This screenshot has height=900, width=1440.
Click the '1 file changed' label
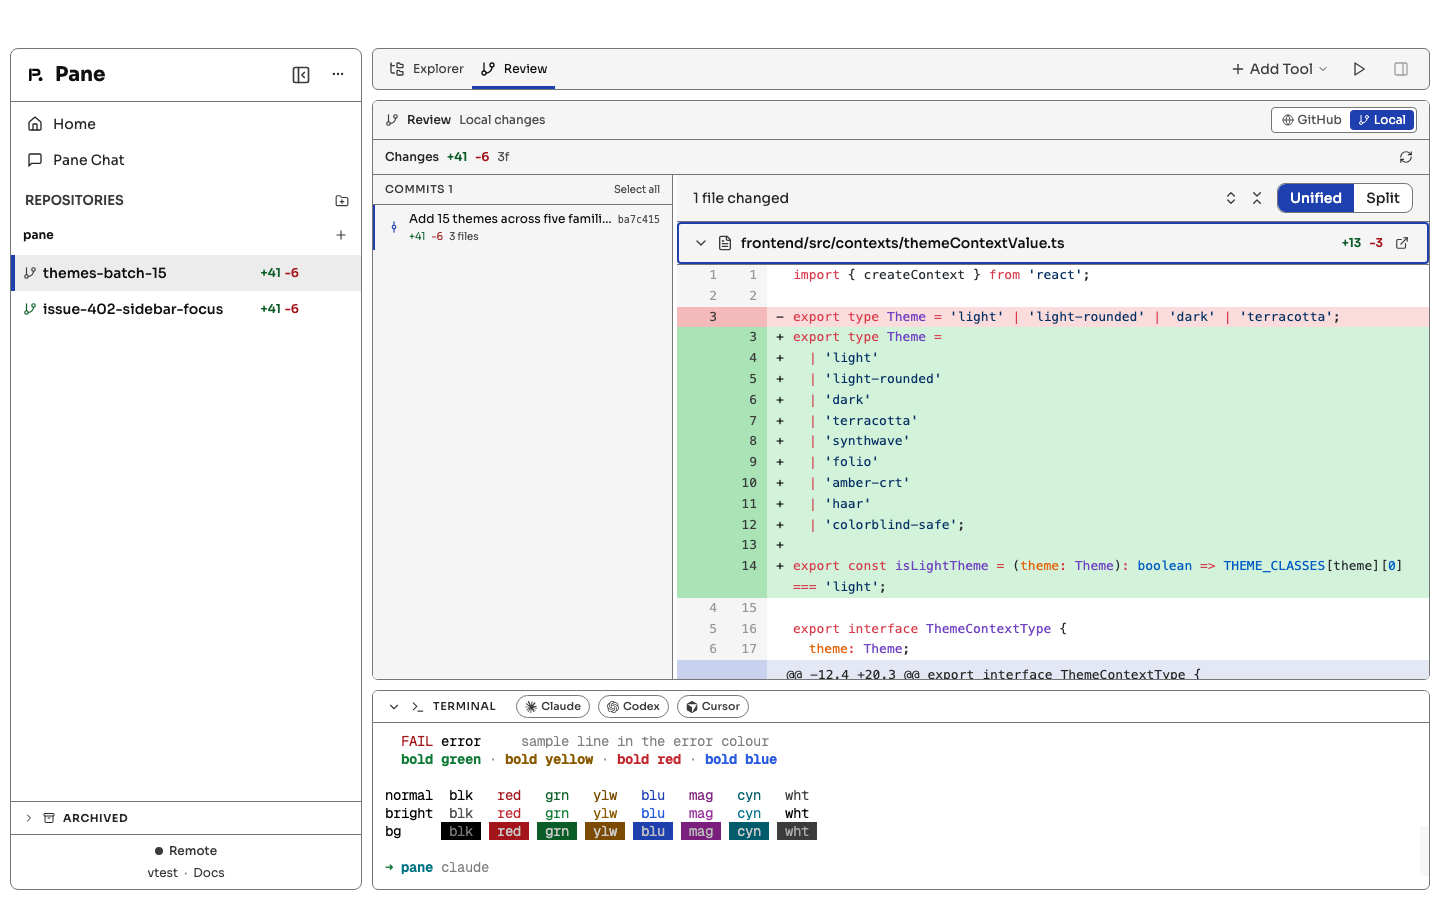point(741,198)
